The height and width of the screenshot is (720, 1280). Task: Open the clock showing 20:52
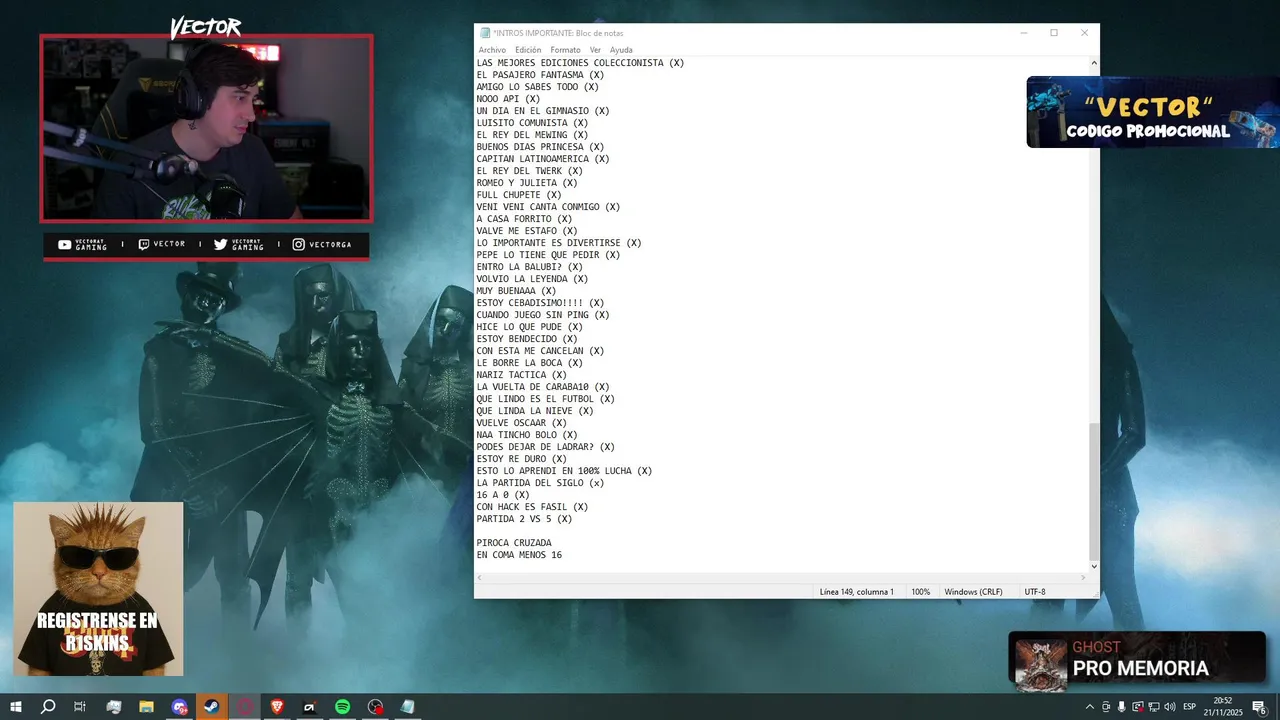pos(1223,707)
